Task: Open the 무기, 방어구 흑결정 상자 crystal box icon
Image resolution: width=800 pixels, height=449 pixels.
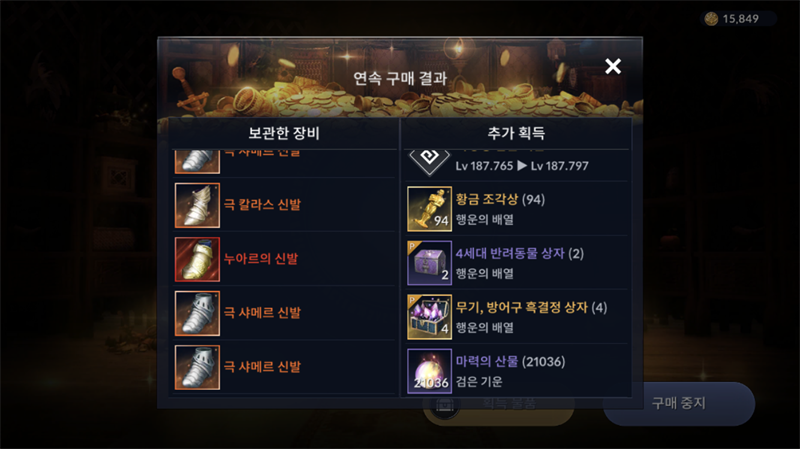Action: pyautogui.click(x=430, y=317)
